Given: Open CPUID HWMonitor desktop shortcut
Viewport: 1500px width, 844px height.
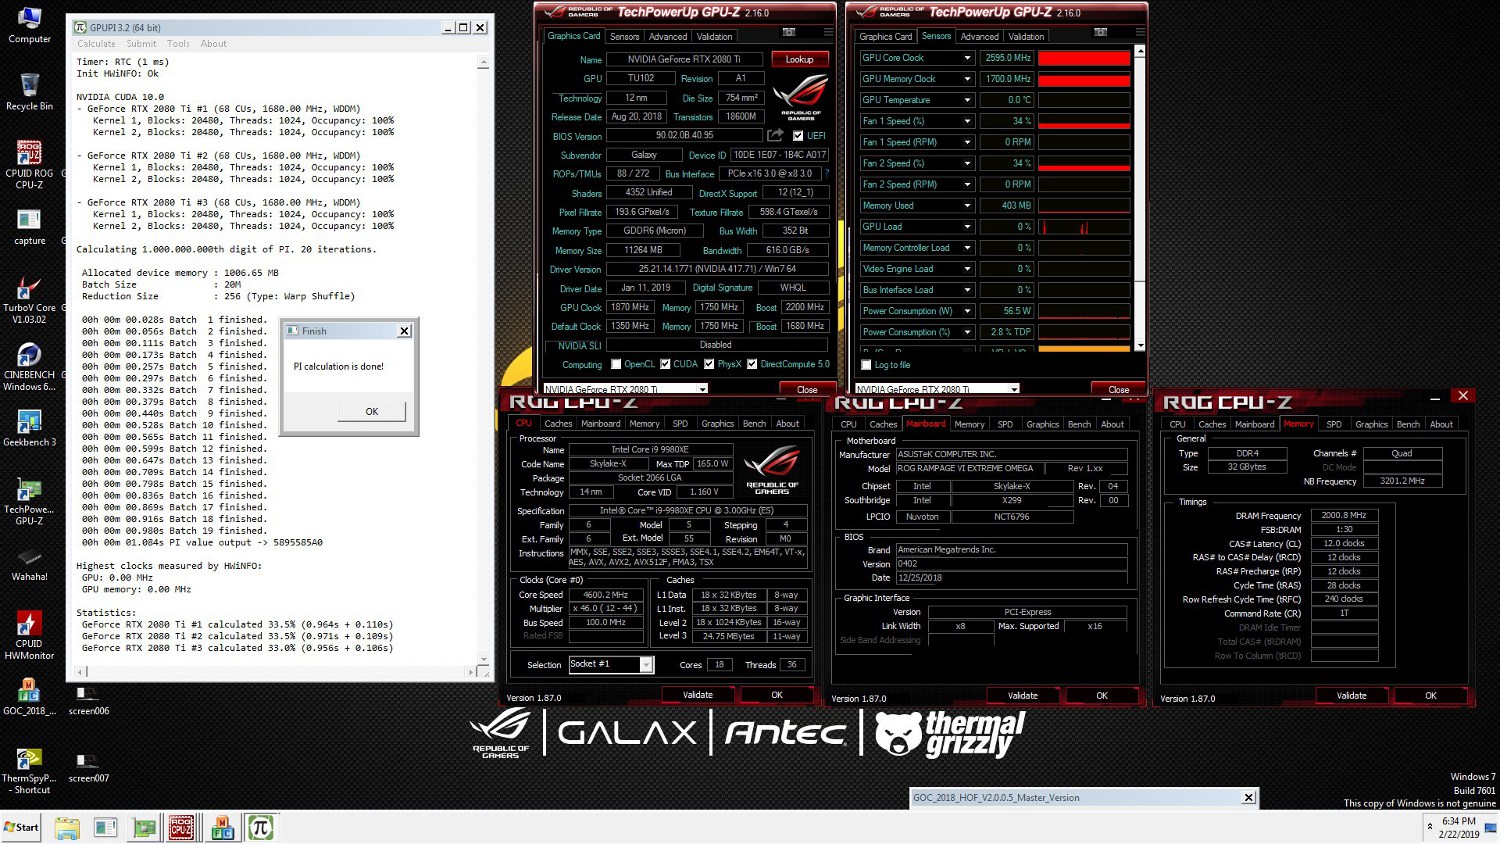Looking at the screenshot, I should point(29,636).
